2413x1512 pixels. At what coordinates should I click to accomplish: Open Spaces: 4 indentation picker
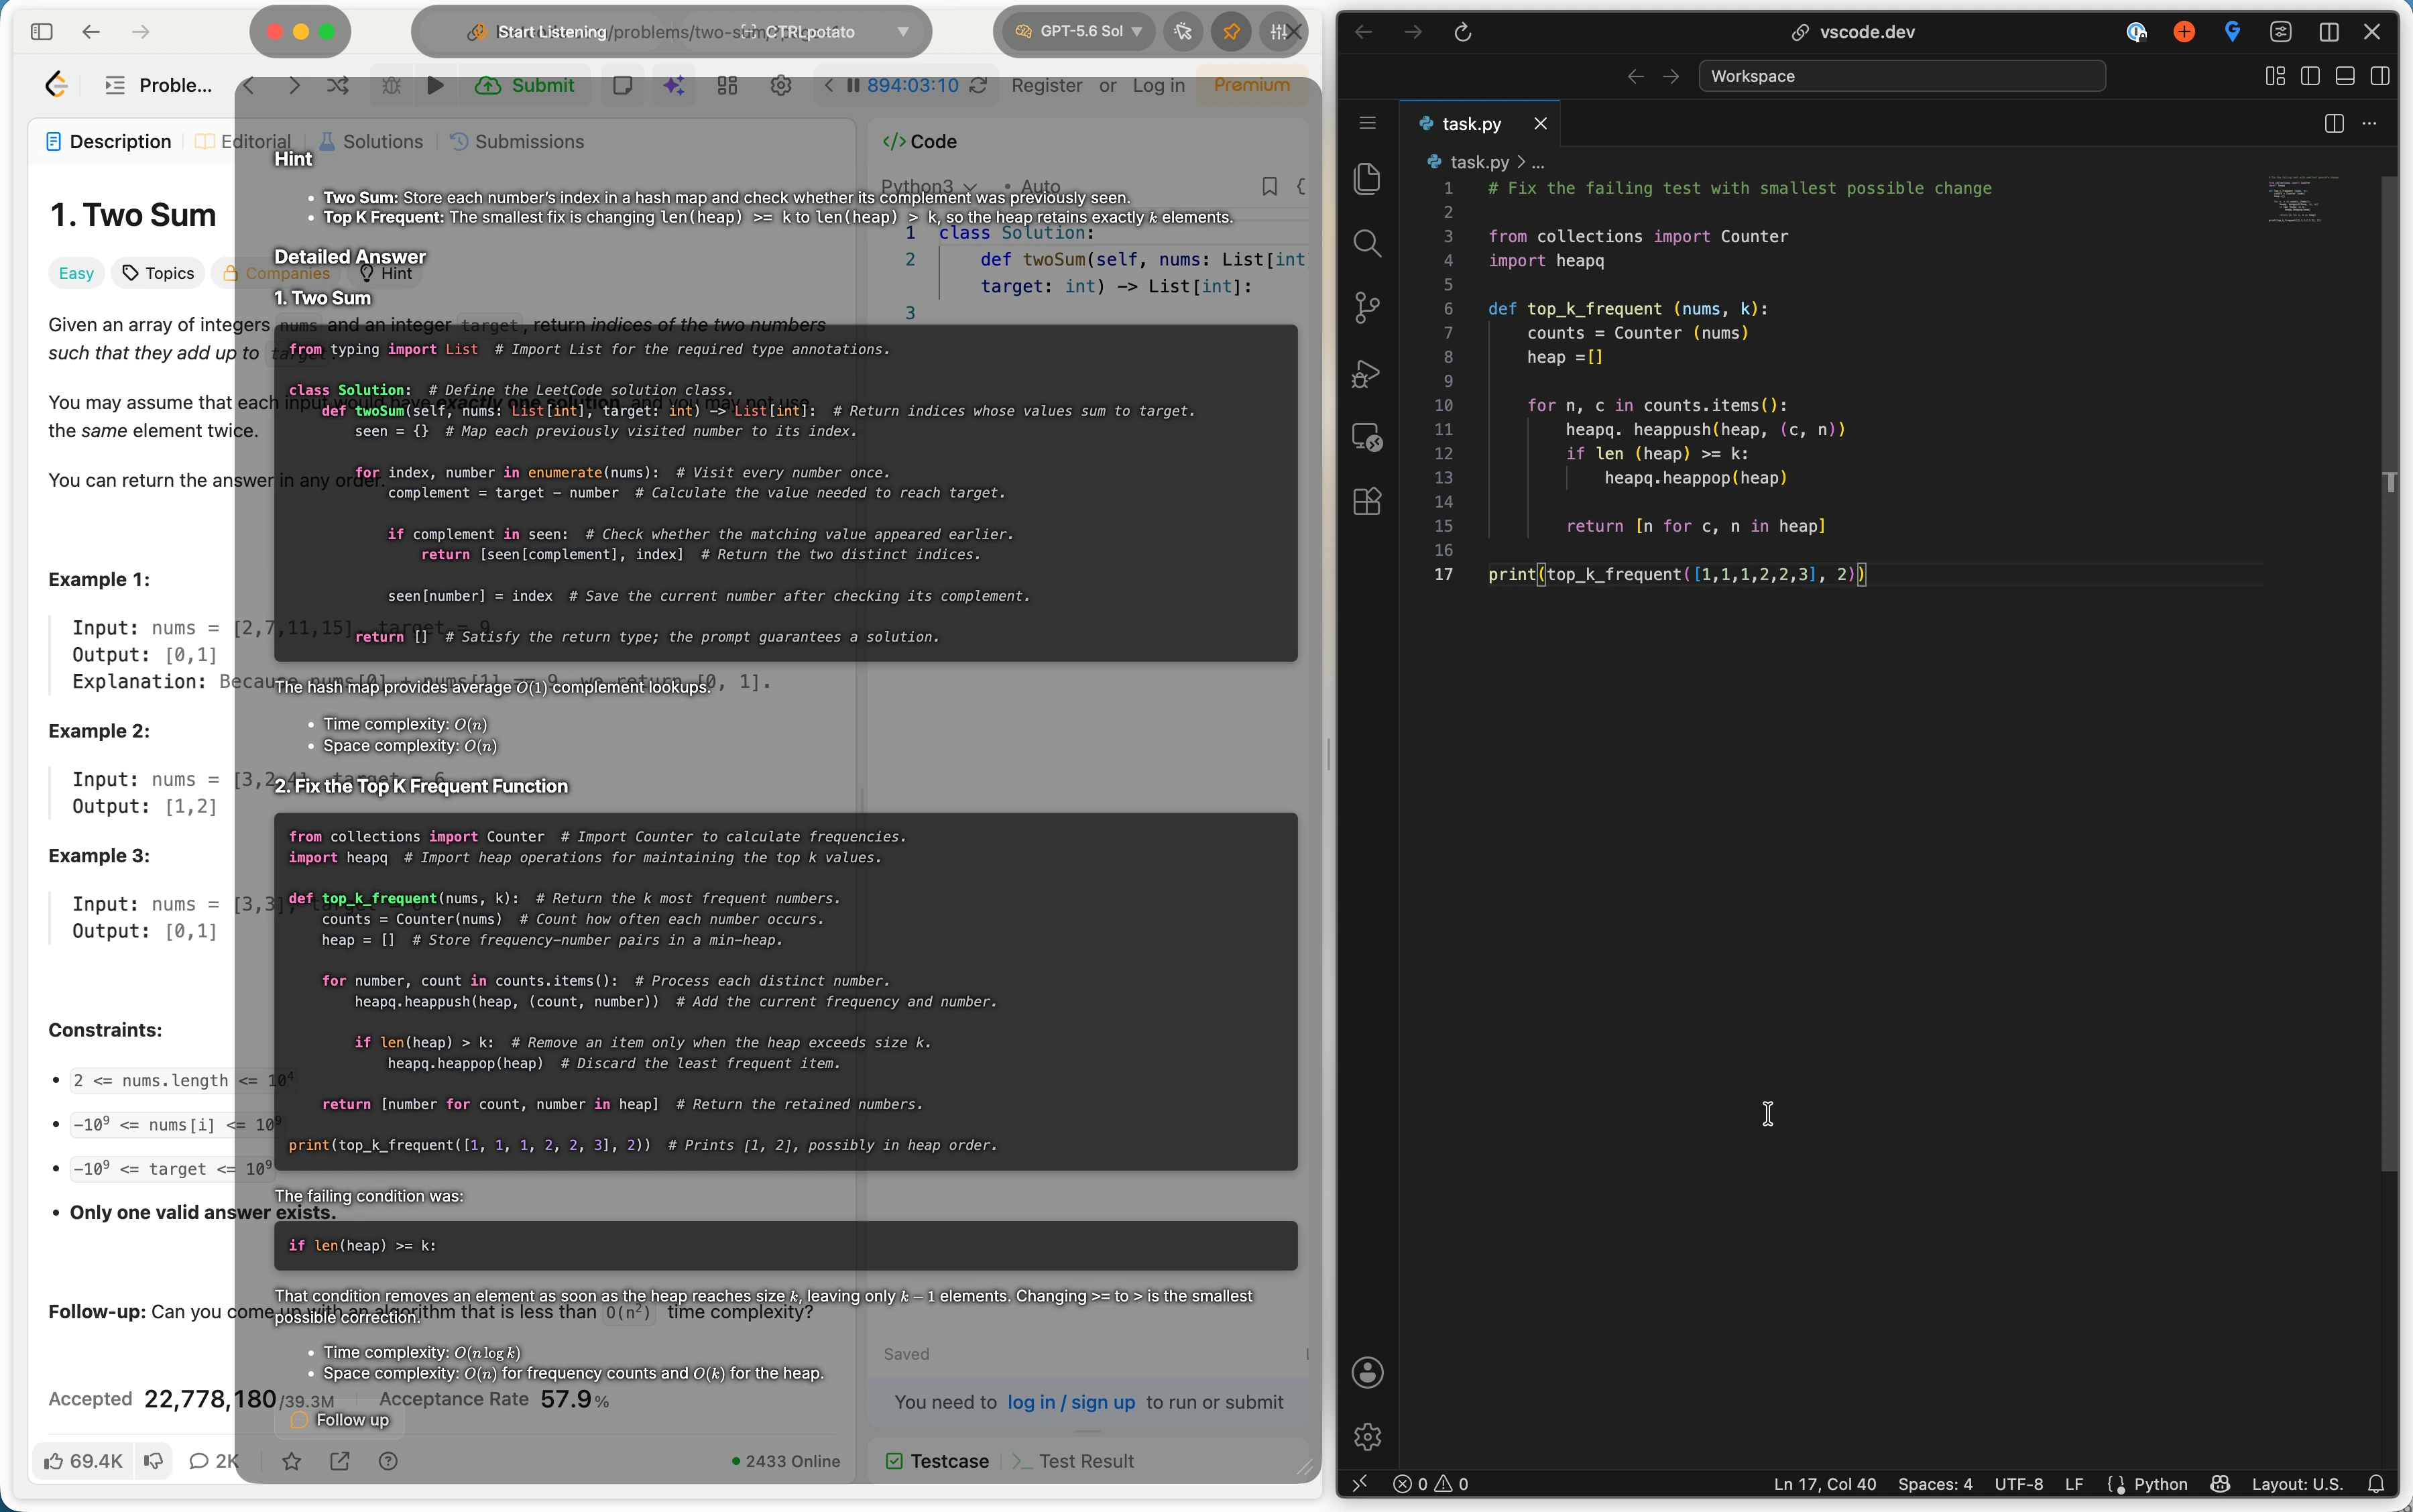click(1935, 1484)
